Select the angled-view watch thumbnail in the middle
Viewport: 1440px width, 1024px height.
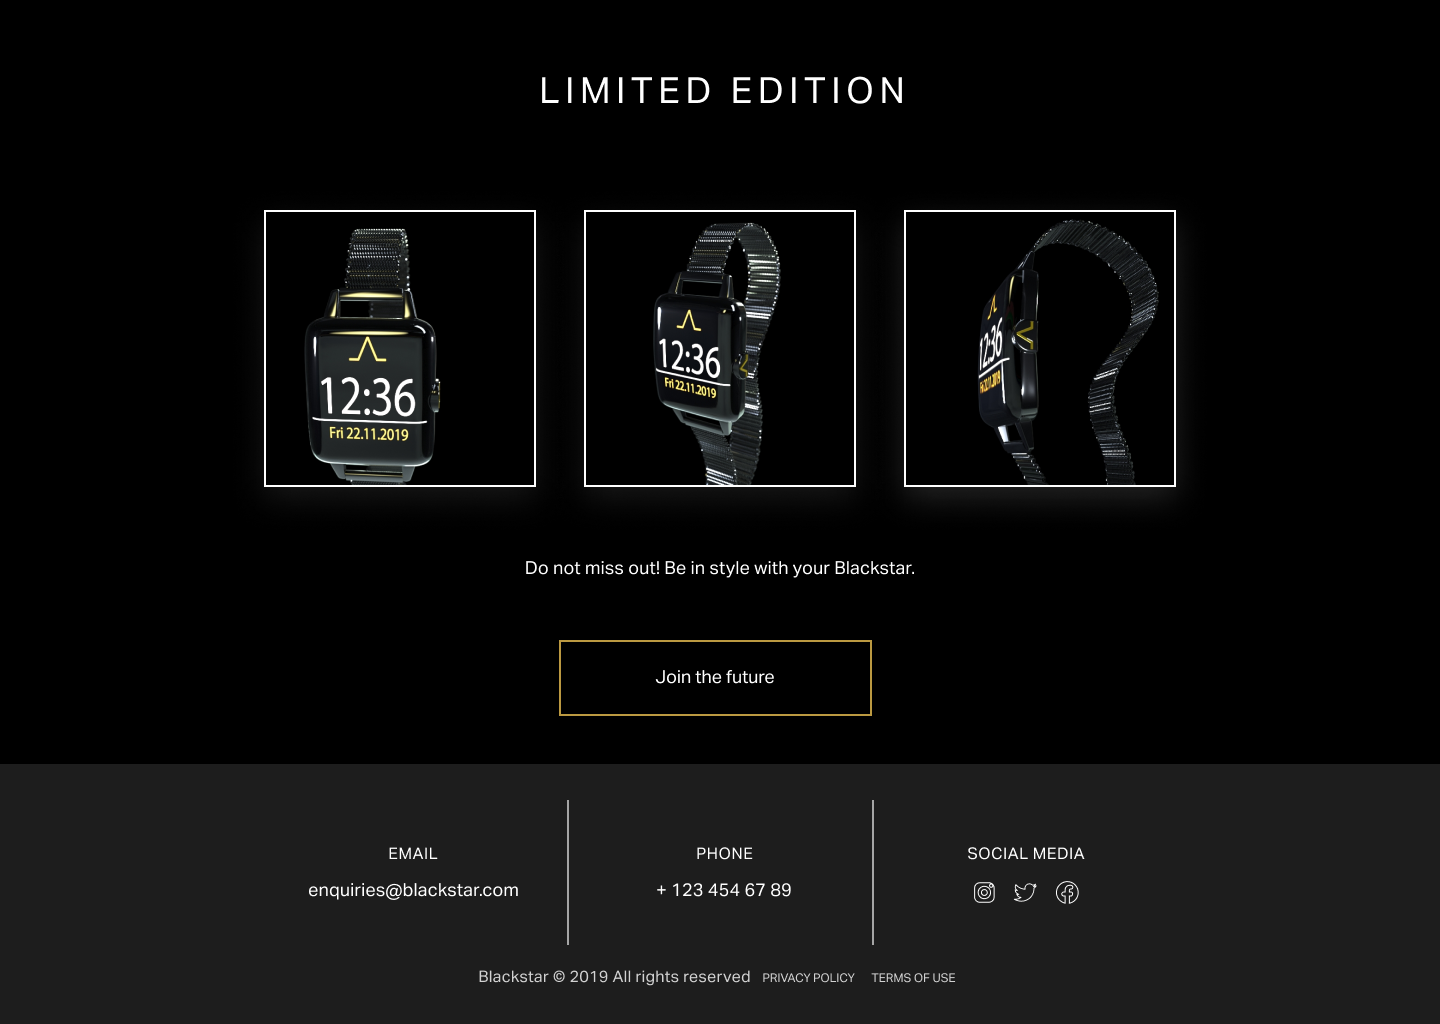click(720, 348)
